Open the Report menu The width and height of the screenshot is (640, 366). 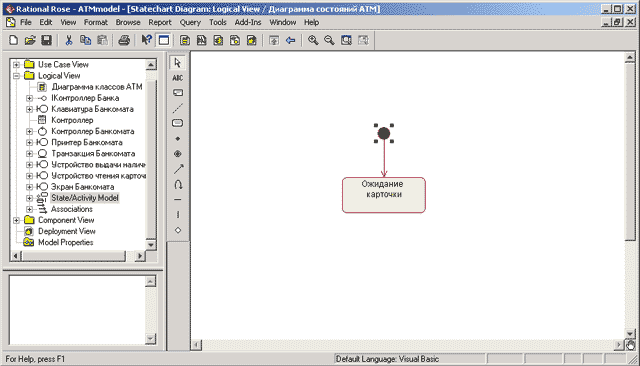point(160,22)
